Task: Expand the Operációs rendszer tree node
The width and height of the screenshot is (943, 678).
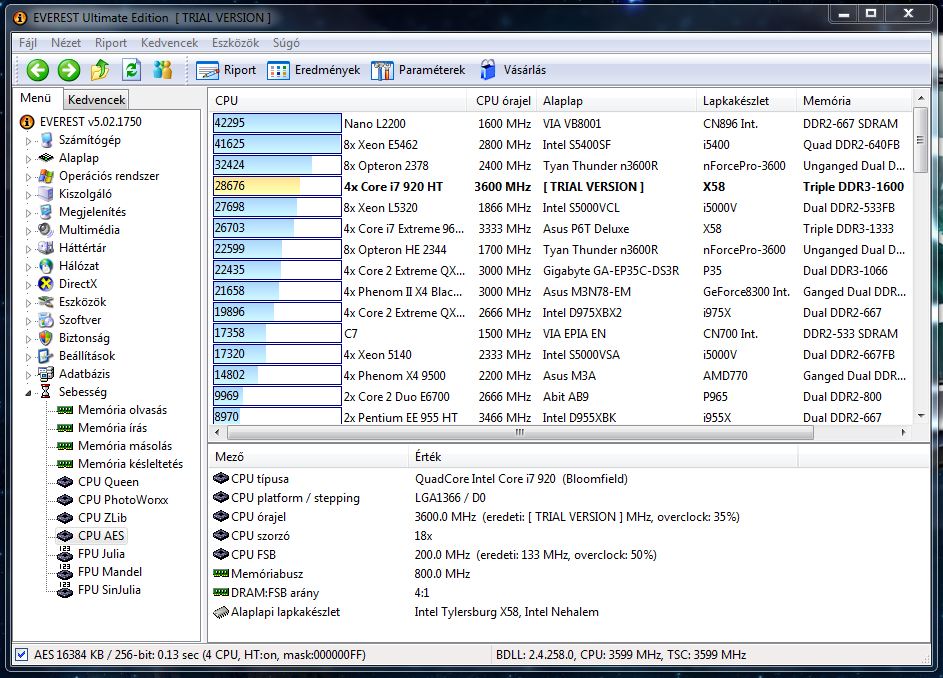Action: click(28, 177)
